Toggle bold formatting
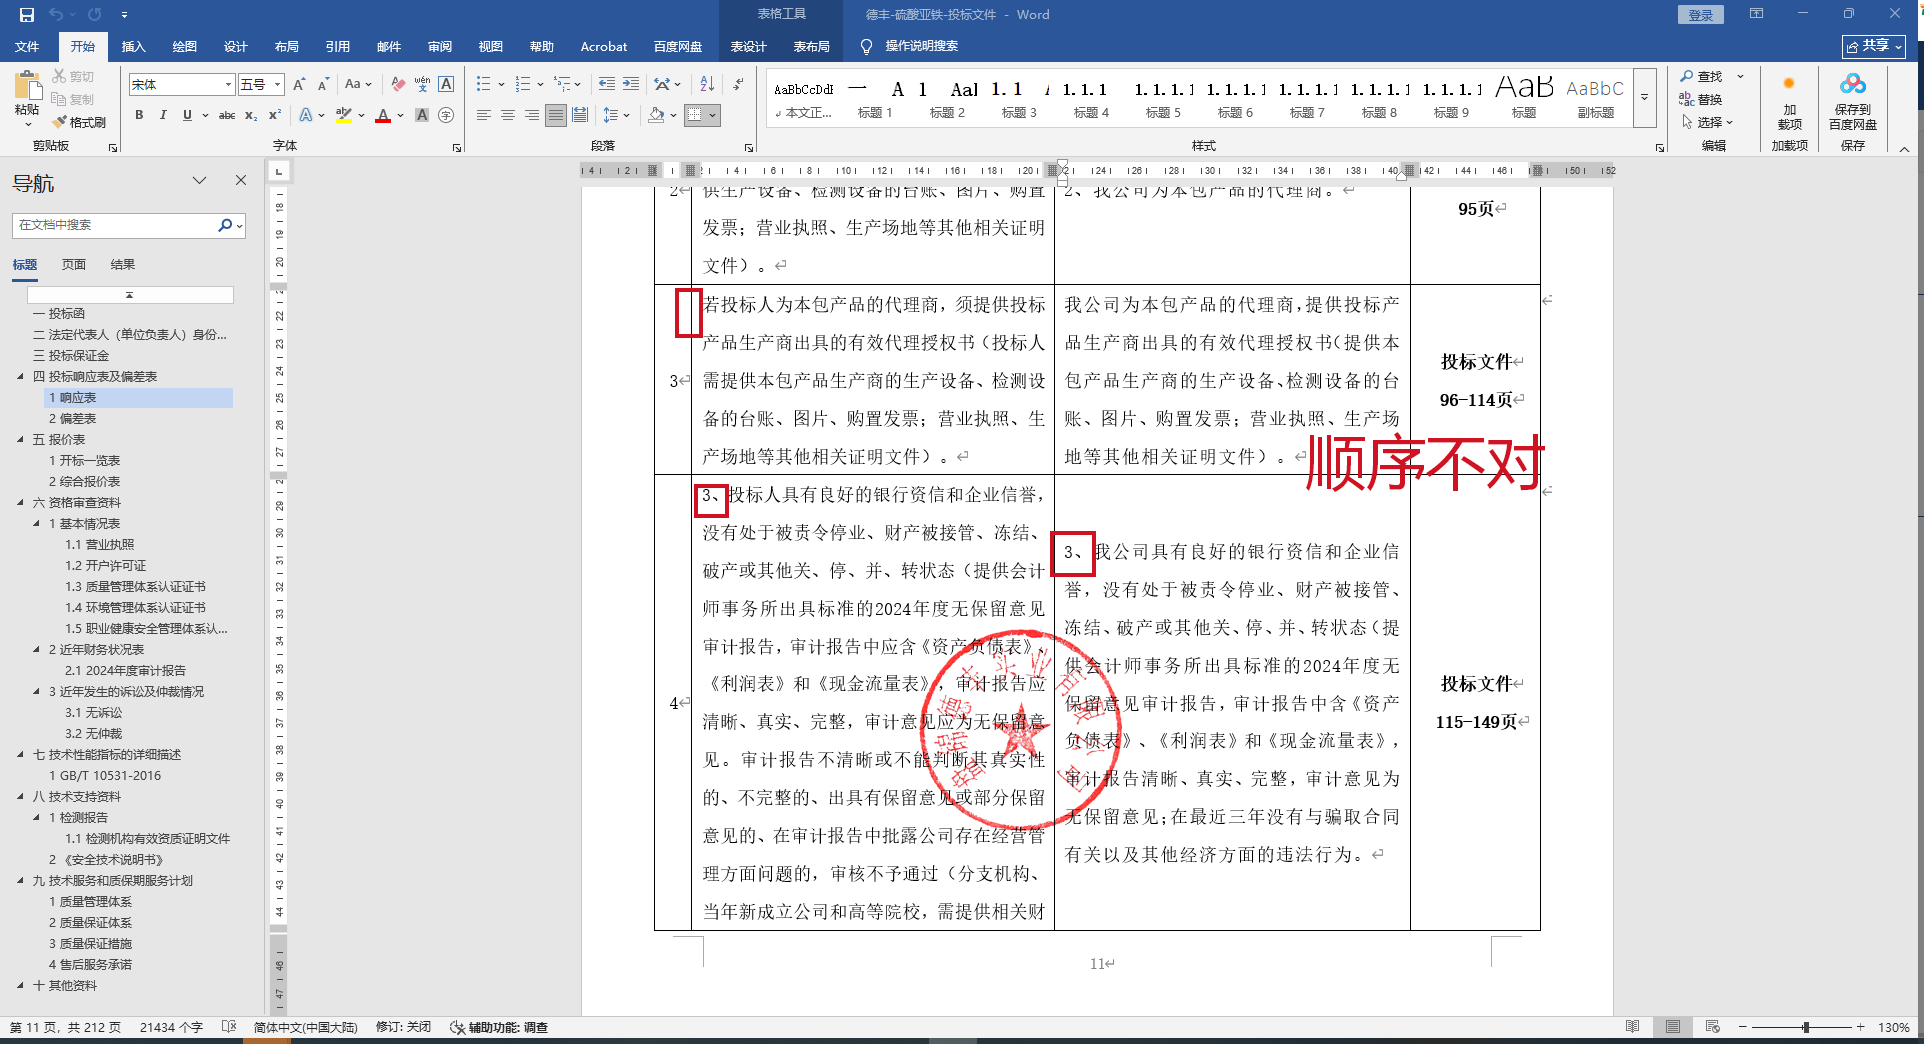The height and width of the screenshot is (1044, 1924). [x=139, y=115]
